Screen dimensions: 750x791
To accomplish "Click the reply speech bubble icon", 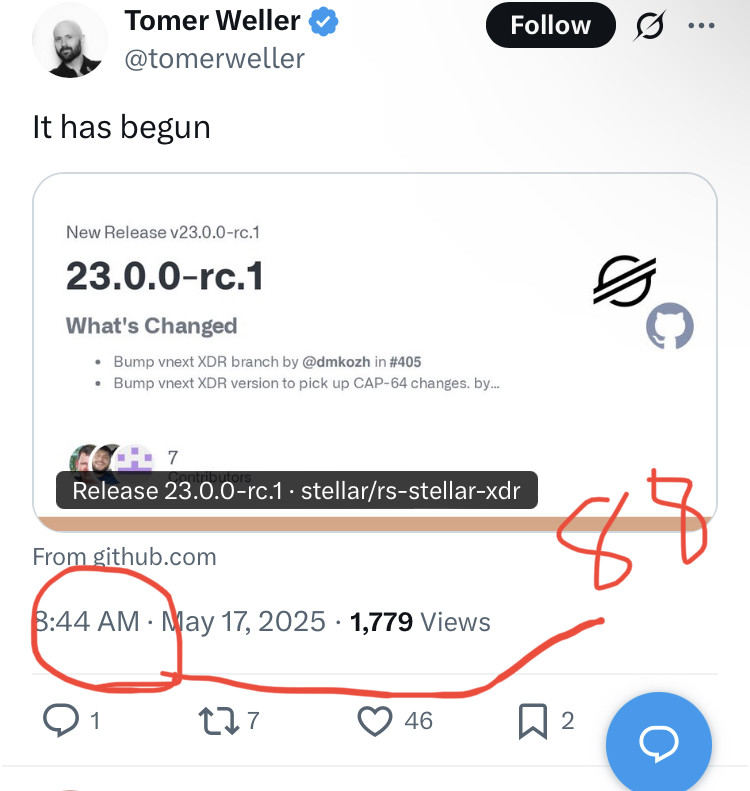I will 60,719.
